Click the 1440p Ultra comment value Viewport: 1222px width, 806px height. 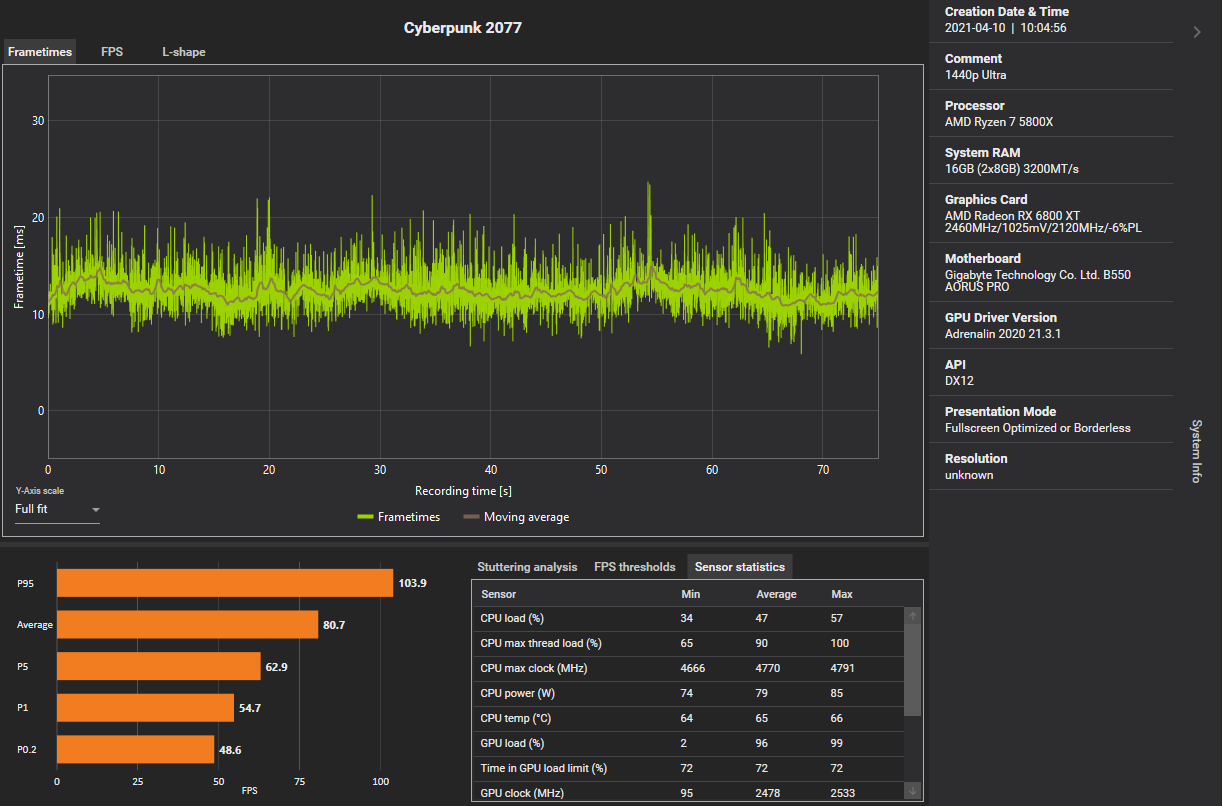(x=977, y=75)
